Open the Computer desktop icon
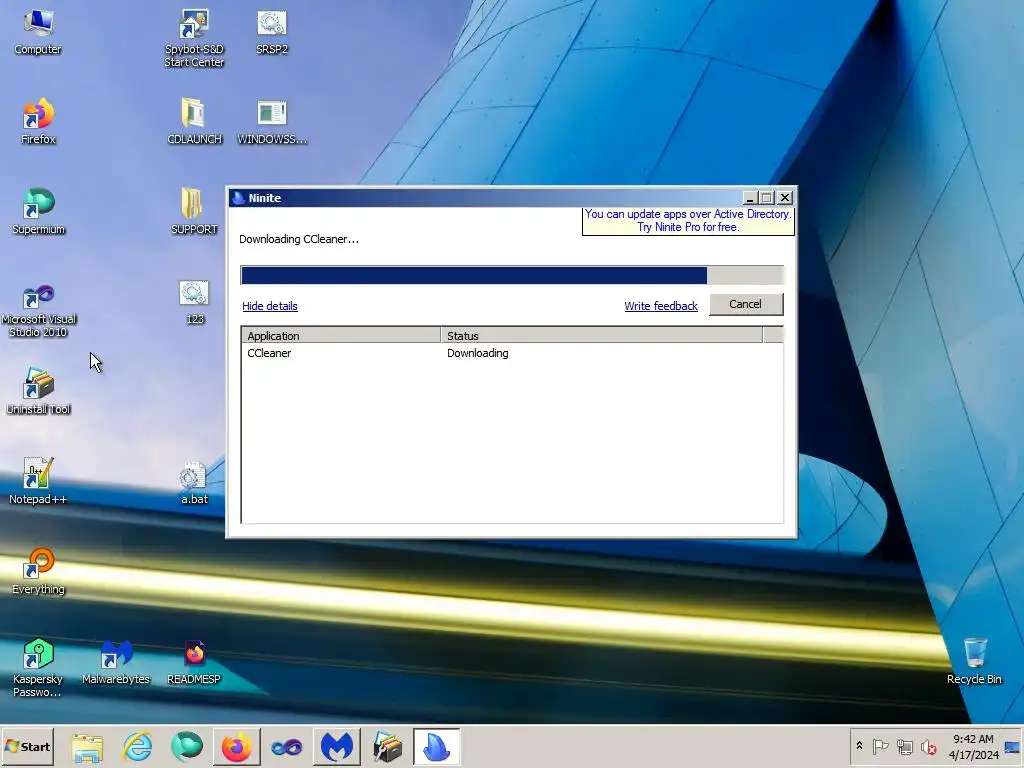The height and width of the screenshot is (768, 1024). pos(38,33)
